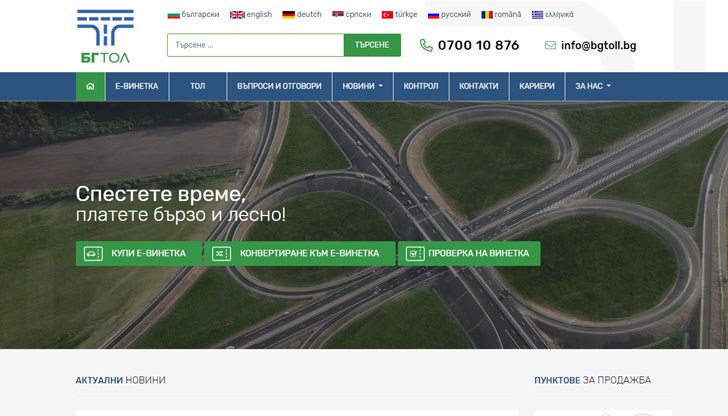This screenshot has width=728, height=416.
Task: Expand the ЗА НАС dropdown menu
Action: tap(593, 86)
